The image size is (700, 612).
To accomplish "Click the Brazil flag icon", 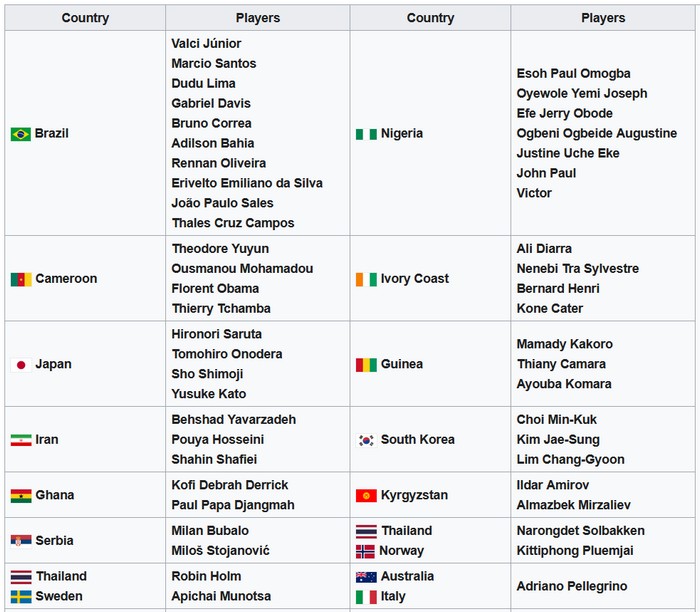I will (x=21, y=134).
